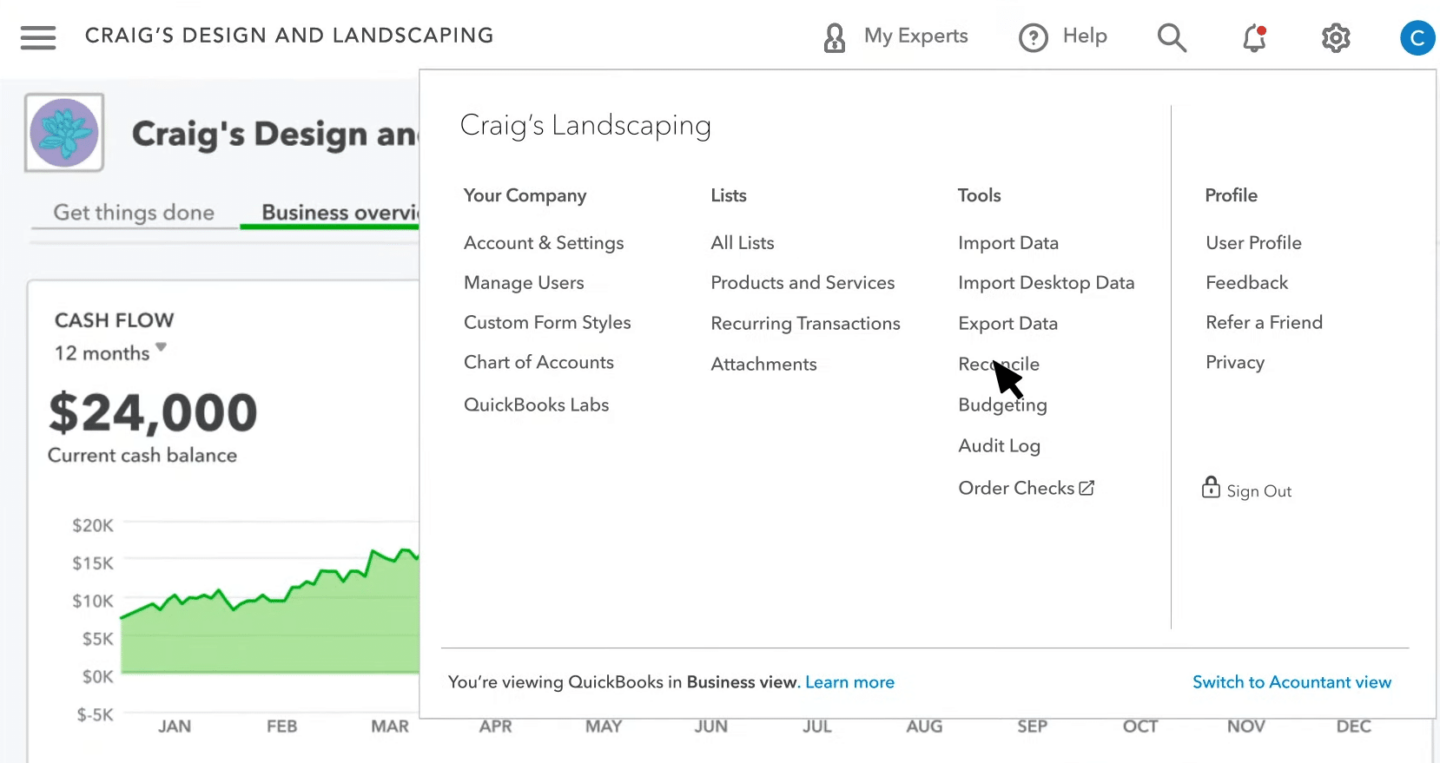Switch to Business overview tab
1440x763 pixels.
pyautogui.click(x=340, y=212)
